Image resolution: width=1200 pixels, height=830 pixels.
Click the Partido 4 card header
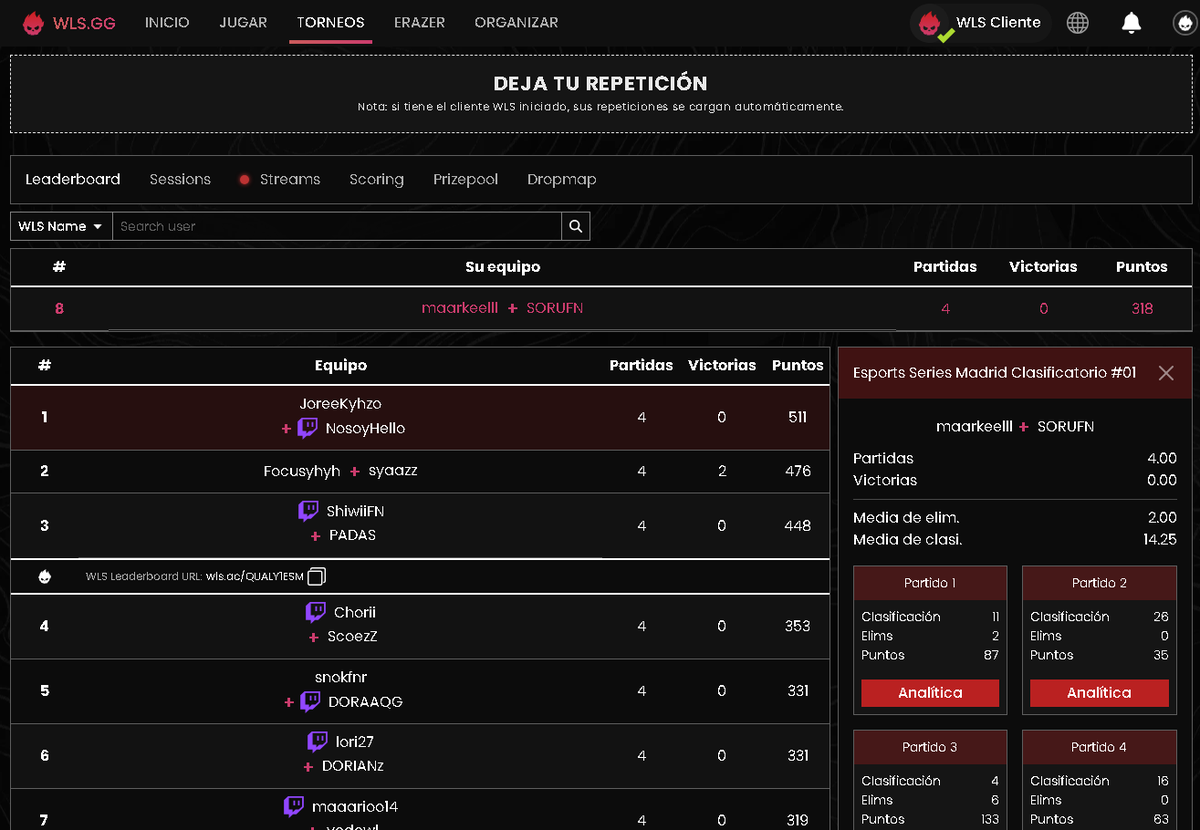tap(1099, 747)
